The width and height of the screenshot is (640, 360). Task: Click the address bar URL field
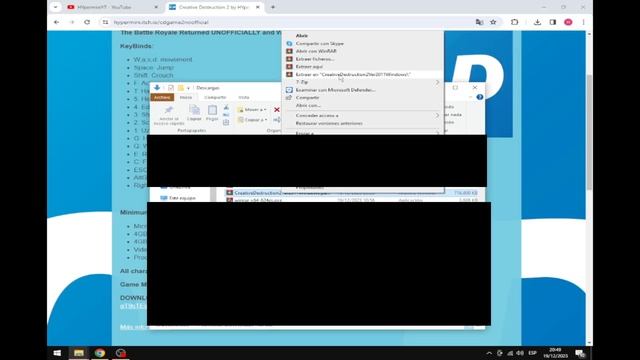pyautogui.click(x=286, y=22)
